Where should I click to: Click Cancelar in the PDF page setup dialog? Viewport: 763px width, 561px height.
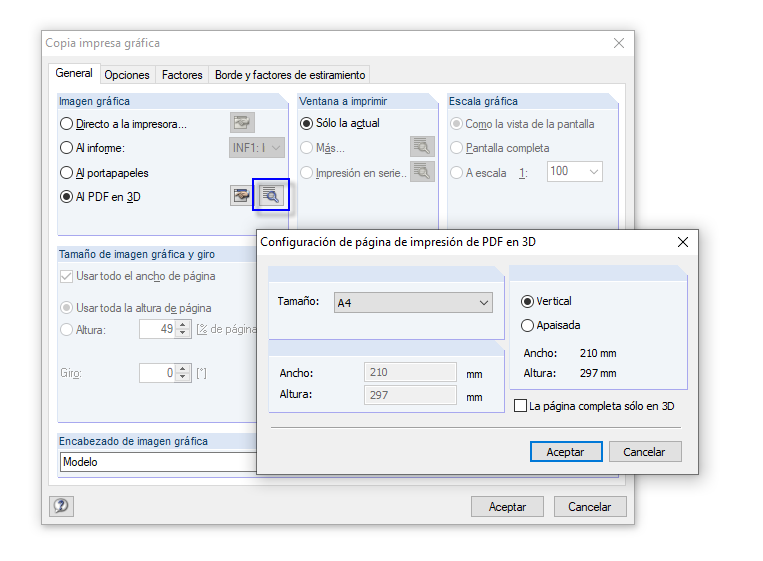pos(645,452)
